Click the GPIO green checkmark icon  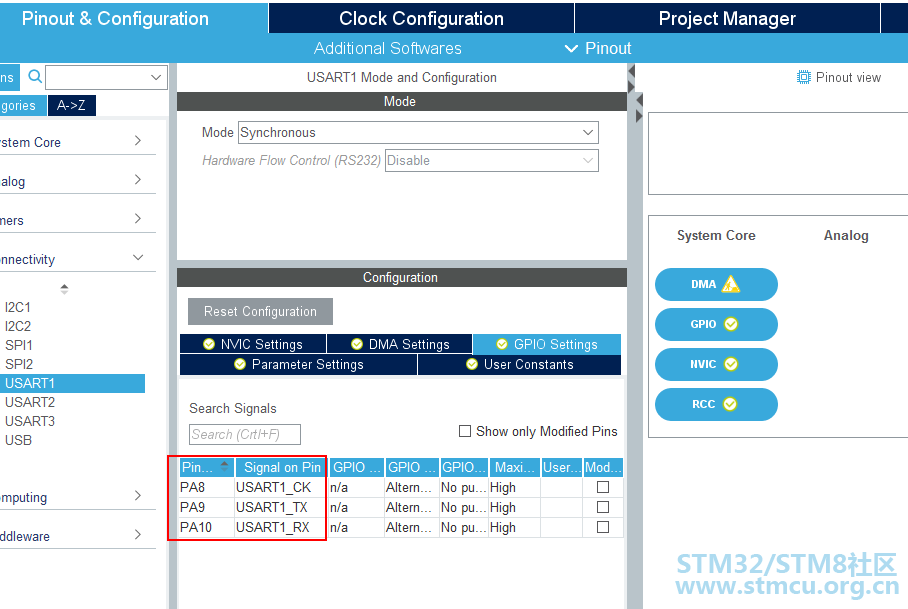point(731,324)
